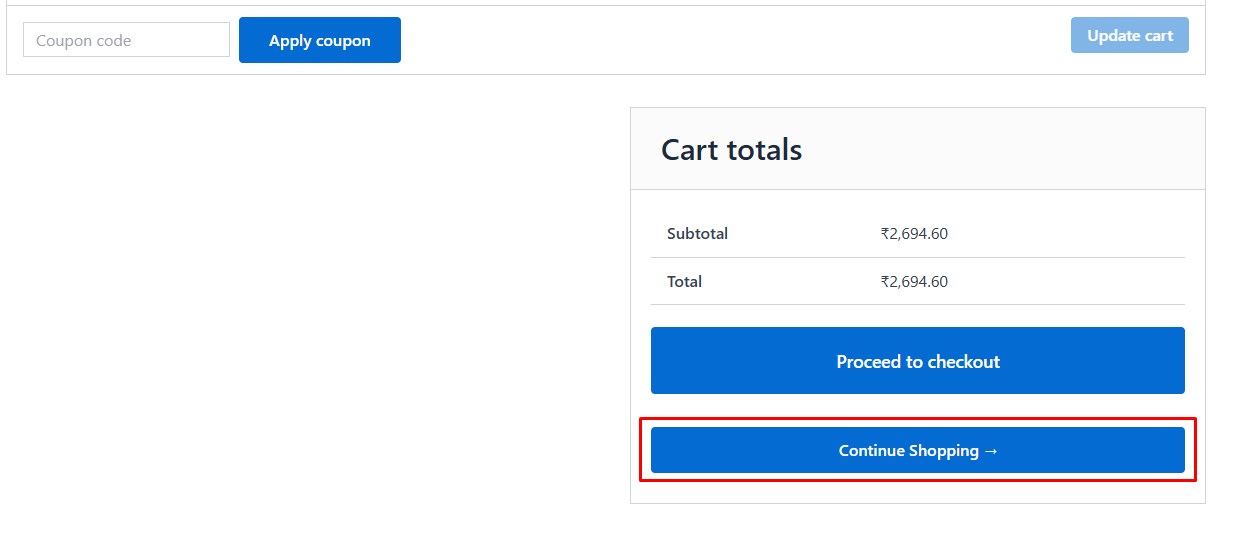Click the "Coupon code" placeholder text
Screen dimensions: 1246x558
tap(84, 41)
